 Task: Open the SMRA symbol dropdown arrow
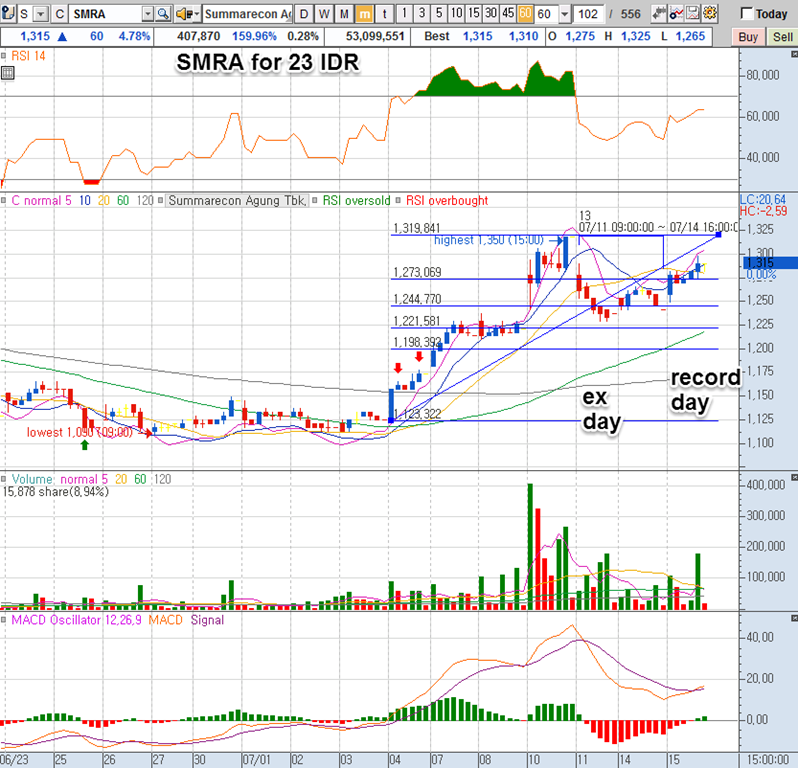[147, 14]
